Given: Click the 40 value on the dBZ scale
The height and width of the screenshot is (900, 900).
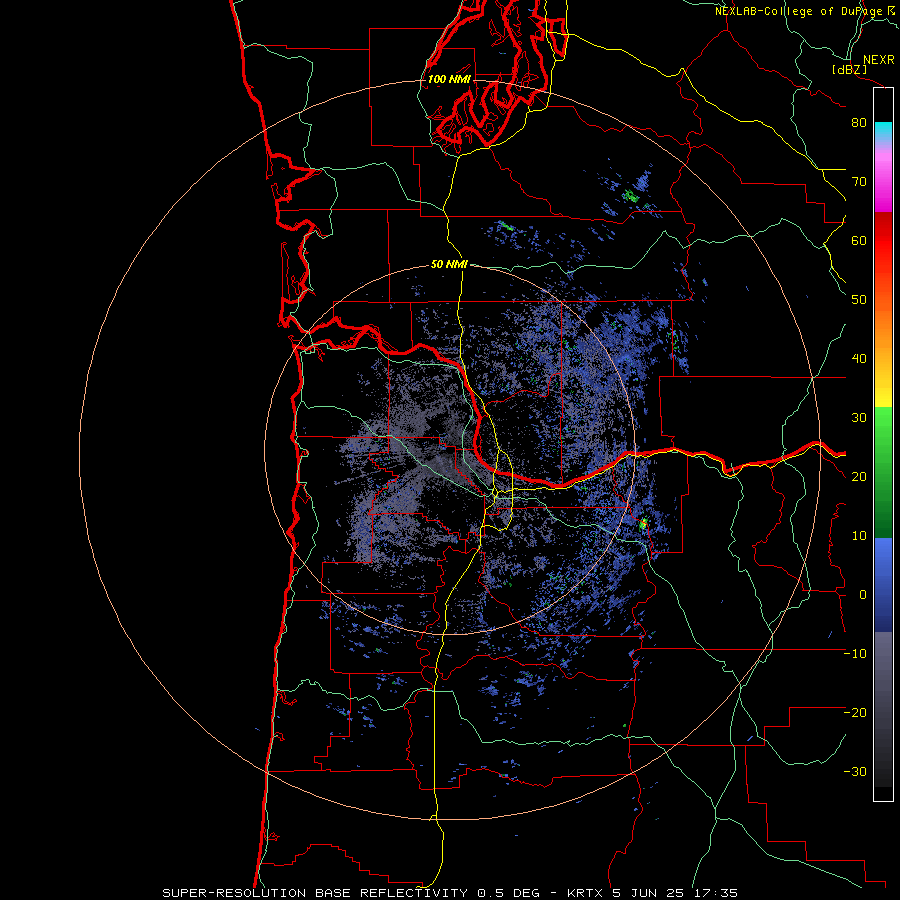Looking at the screenshot, I should coord(859,358).
